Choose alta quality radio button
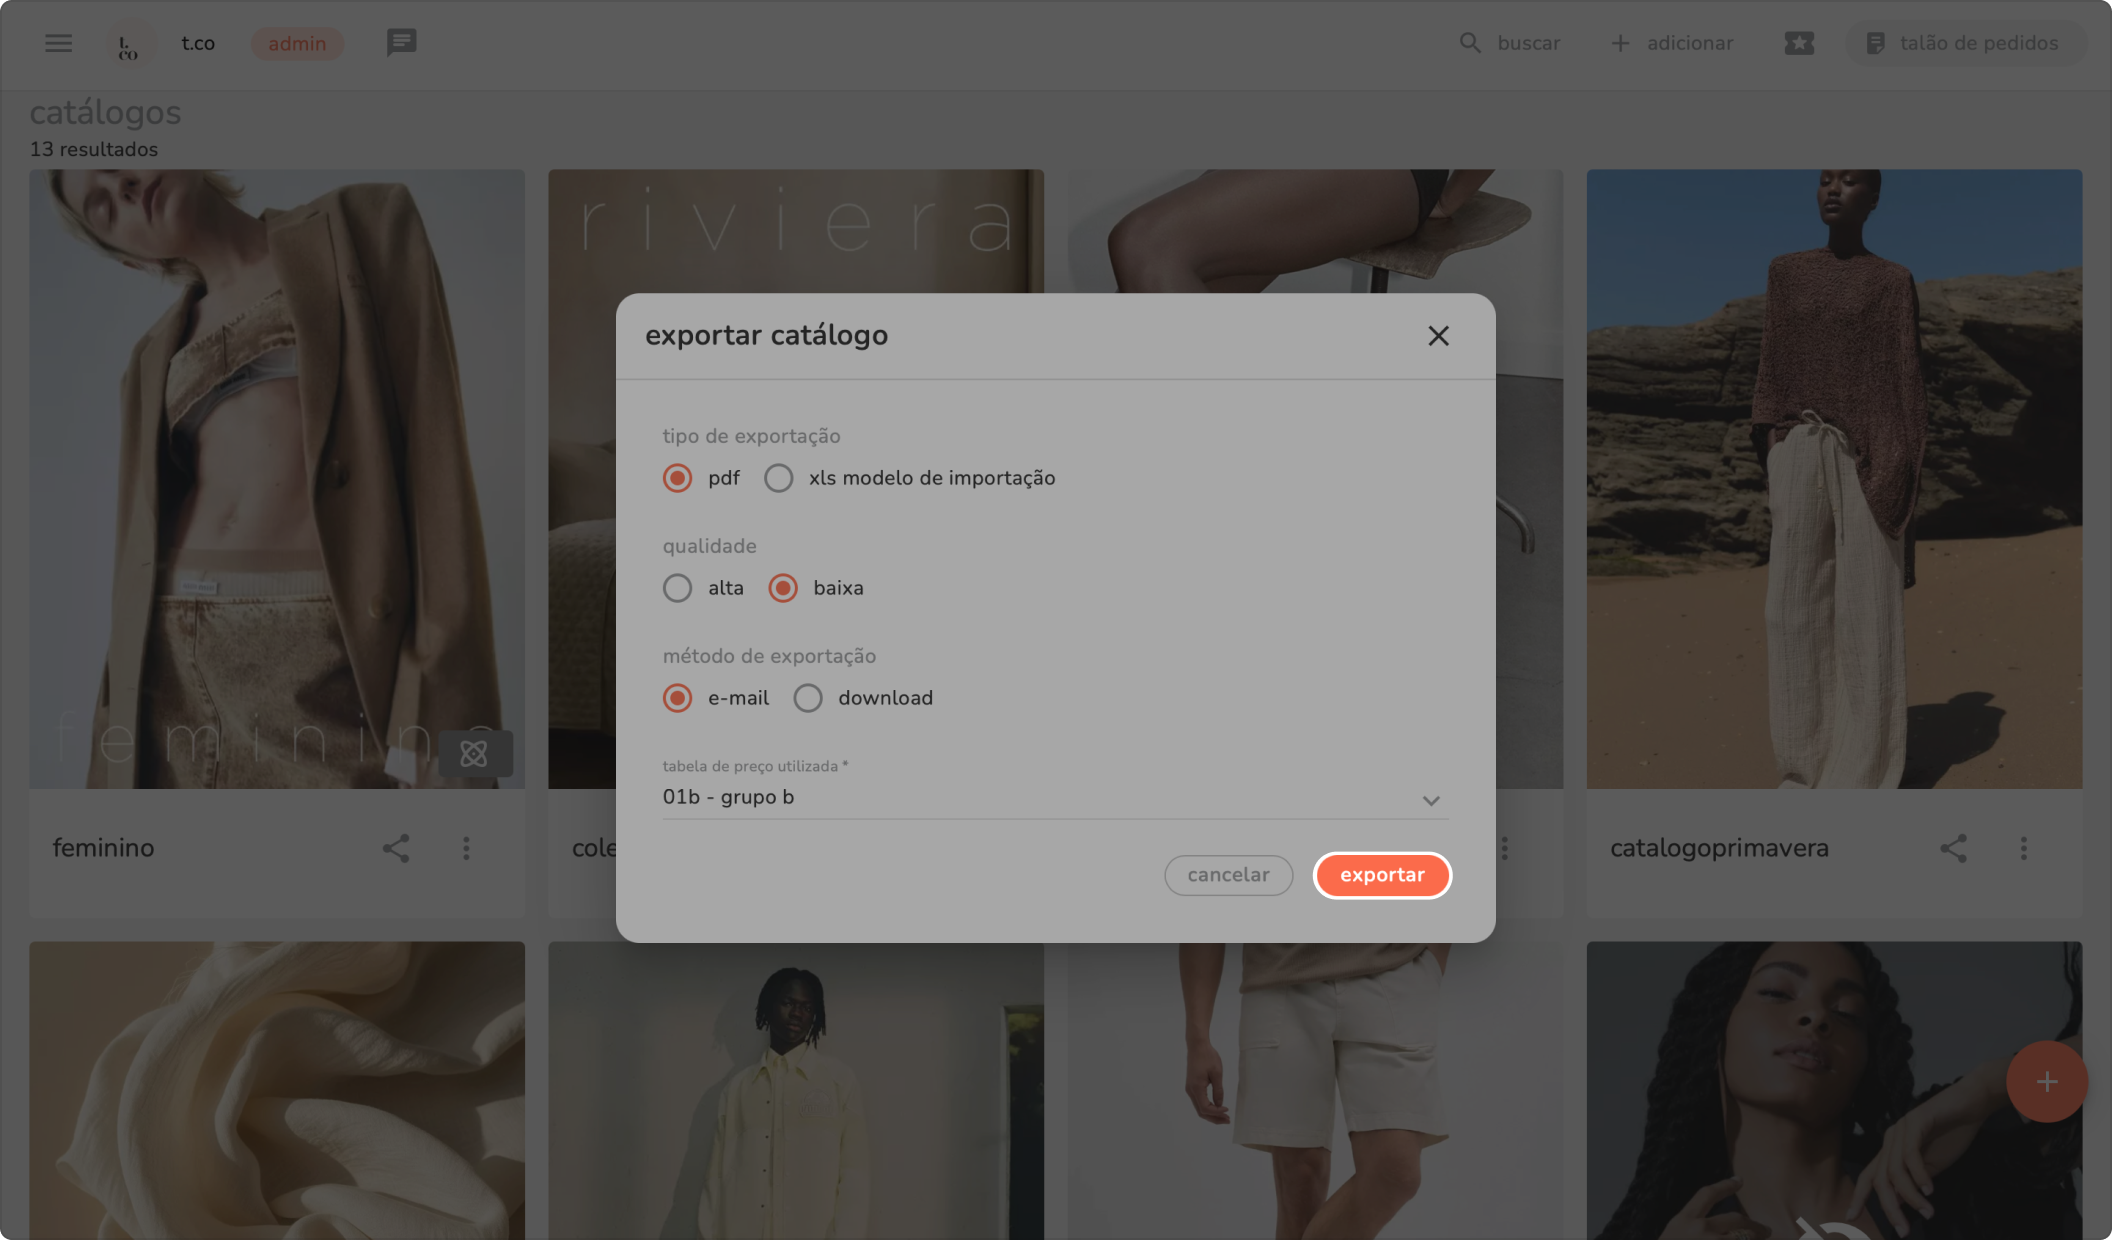 (678, 588)
